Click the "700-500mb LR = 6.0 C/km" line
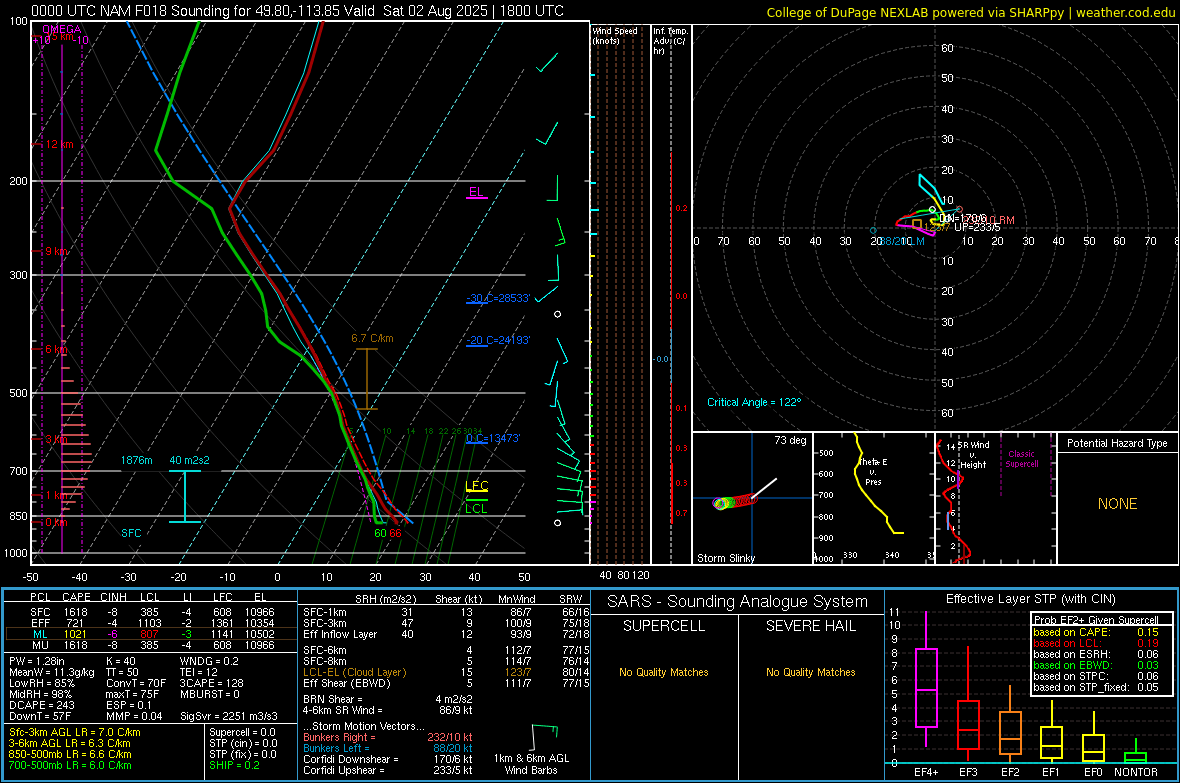The width and height of the screenshot is (1180, 783). point(70,765)
